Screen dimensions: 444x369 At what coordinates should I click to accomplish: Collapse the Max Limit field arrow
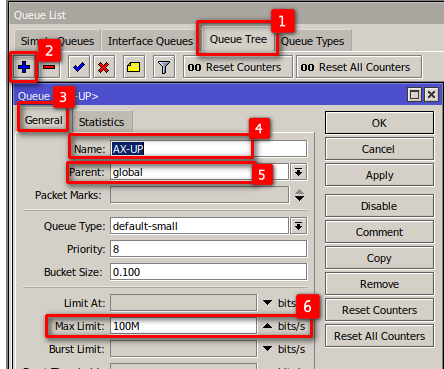(267, 326)
